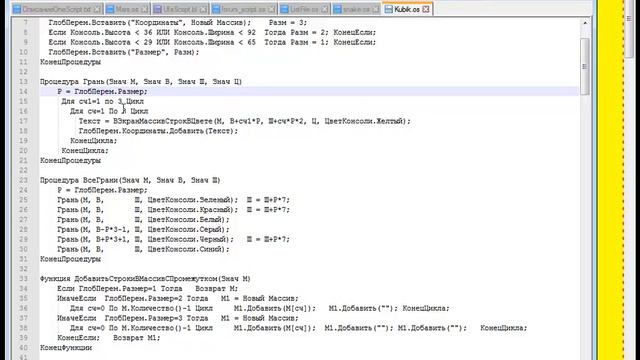Screen dimensions: 640x360
Task: Switch to the Kubik.os tab
Action: 407,9
